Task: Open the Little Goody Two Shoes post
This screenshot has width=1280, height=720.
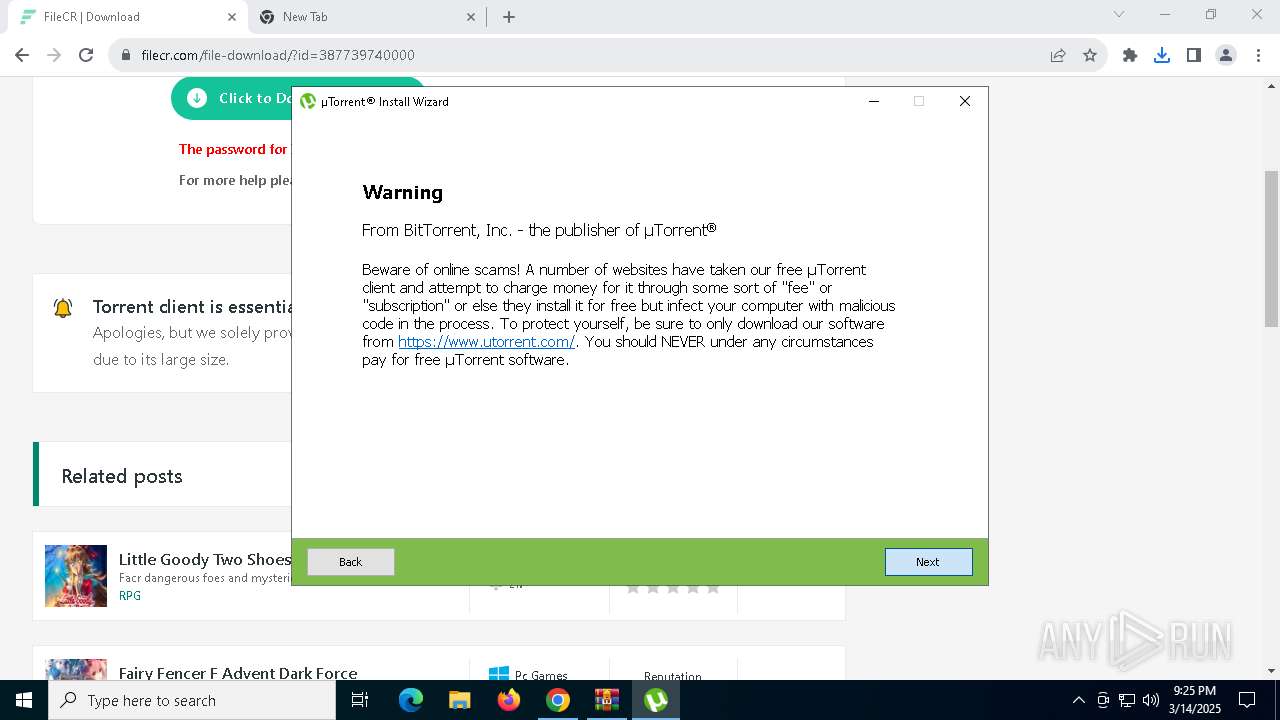Action: coord(205,559)
